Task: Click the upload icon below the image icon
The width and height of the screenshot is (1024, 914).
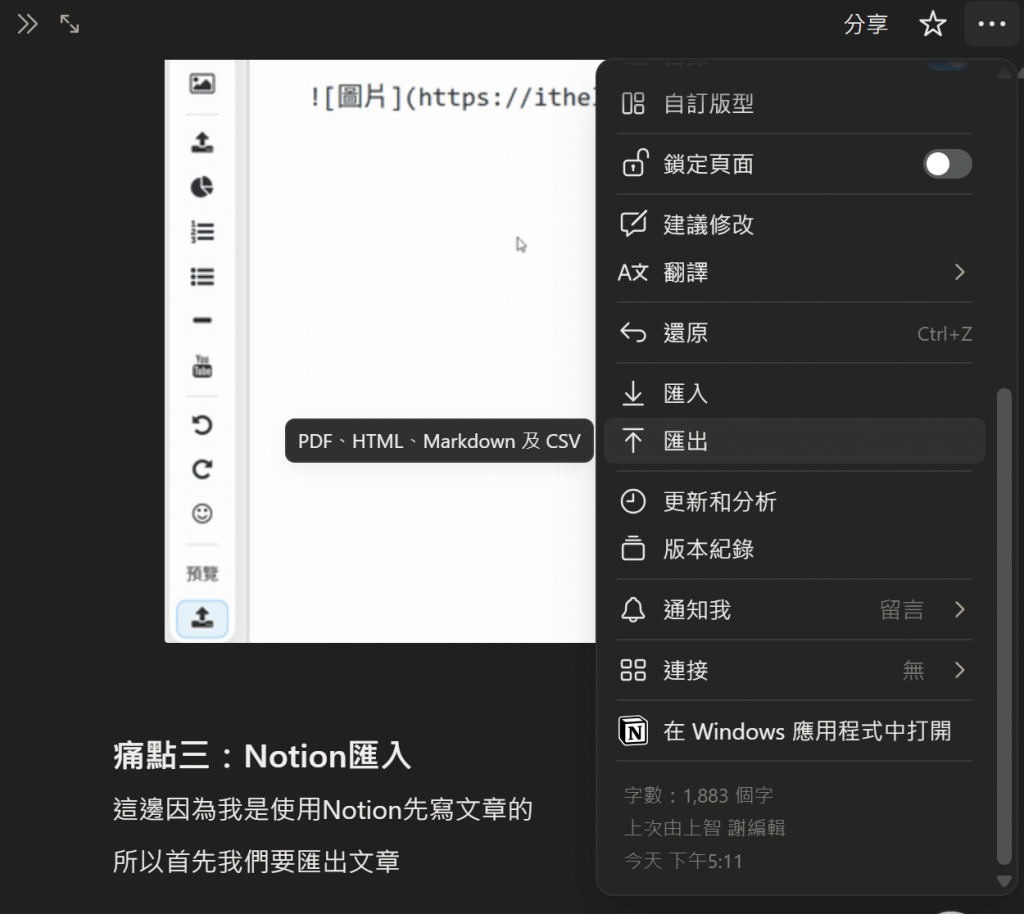Action: coord(202,142)
